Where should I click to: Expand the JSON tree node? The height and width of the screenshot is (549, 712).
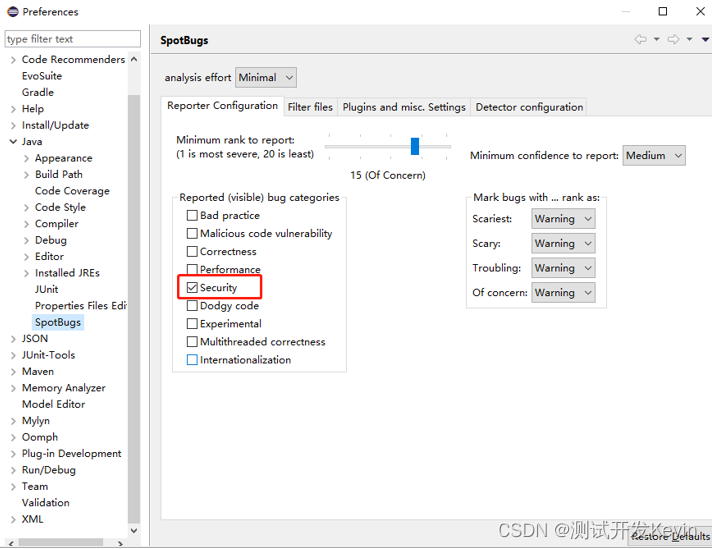13,339
